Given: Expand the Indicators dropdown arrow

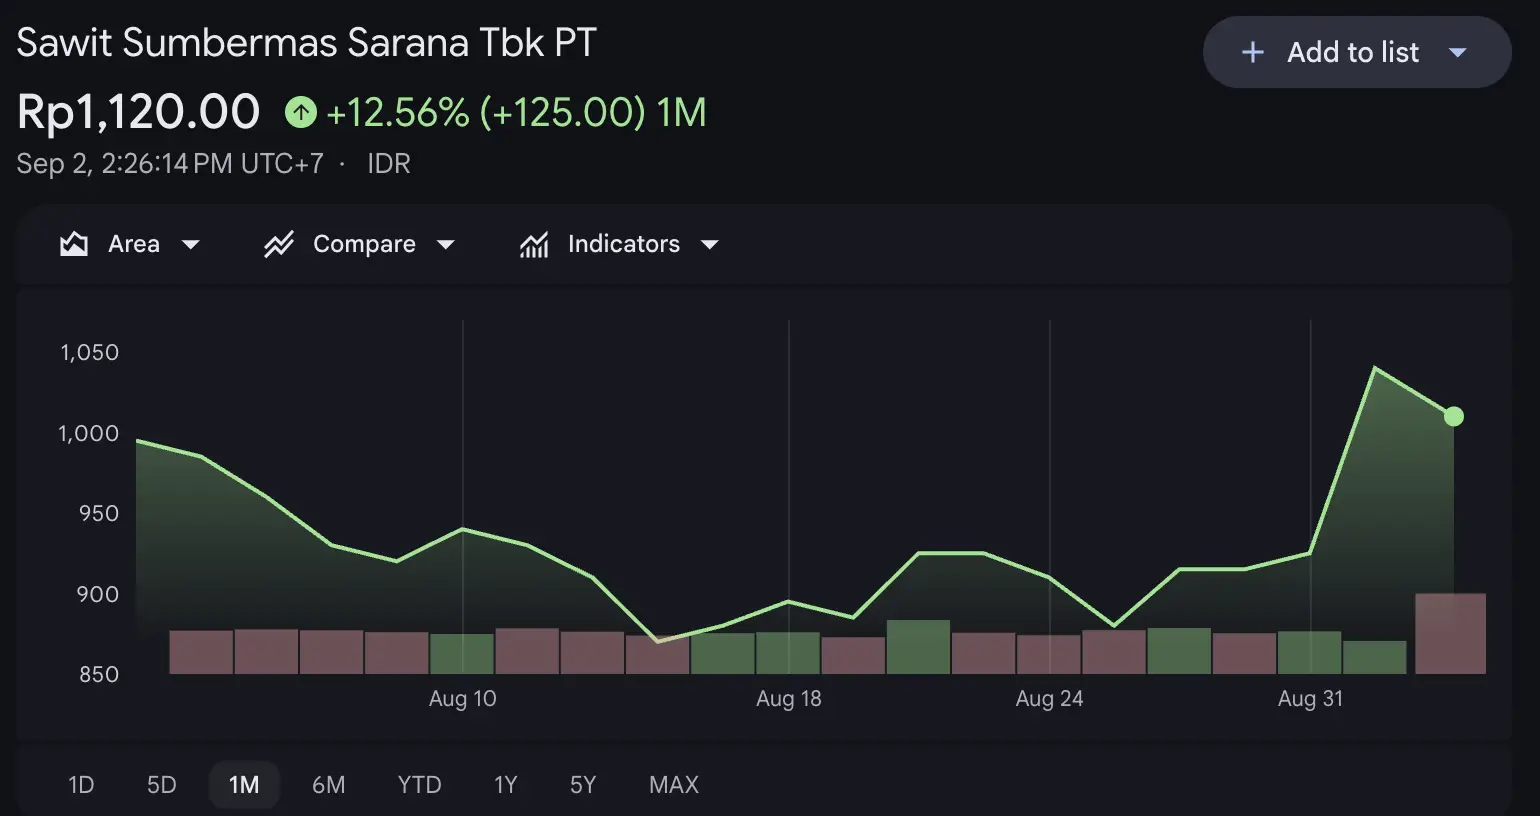Looking at the screenshot, I should coord(710,245).
